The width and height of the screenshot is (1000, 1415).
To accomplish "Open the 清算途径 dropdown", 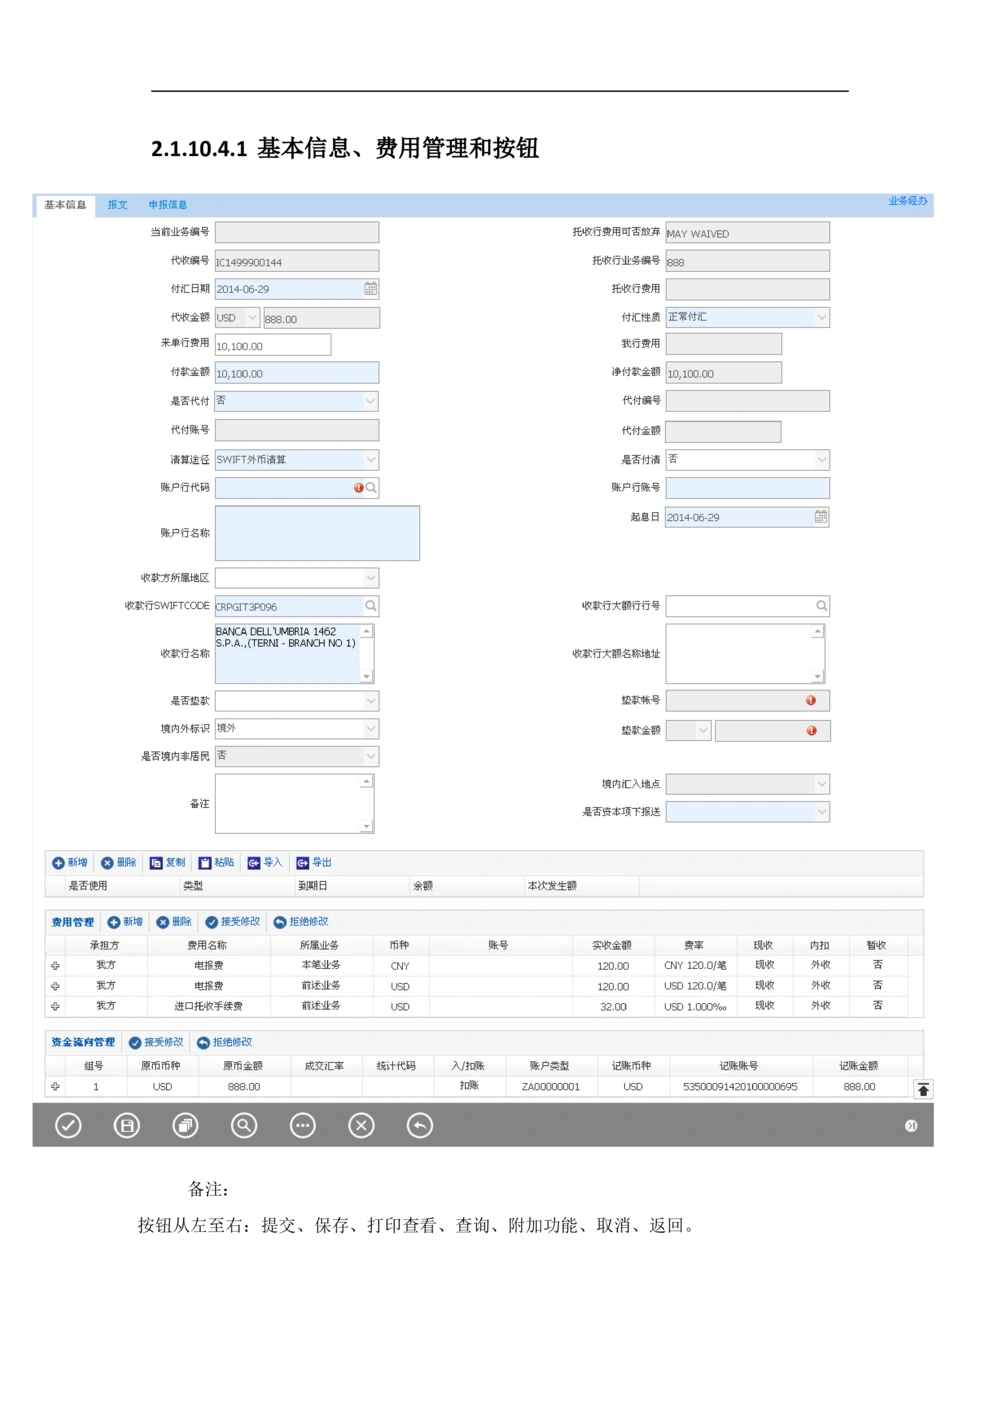I will [370, 460].
